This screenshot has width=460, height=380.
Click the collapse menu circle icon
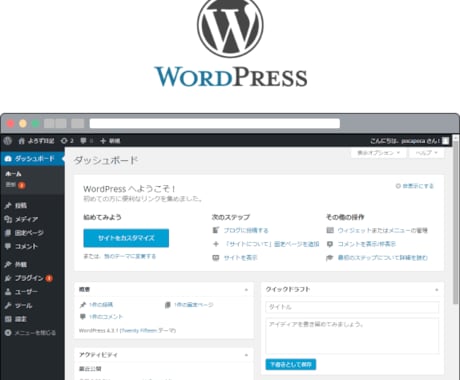pos(8,333)
